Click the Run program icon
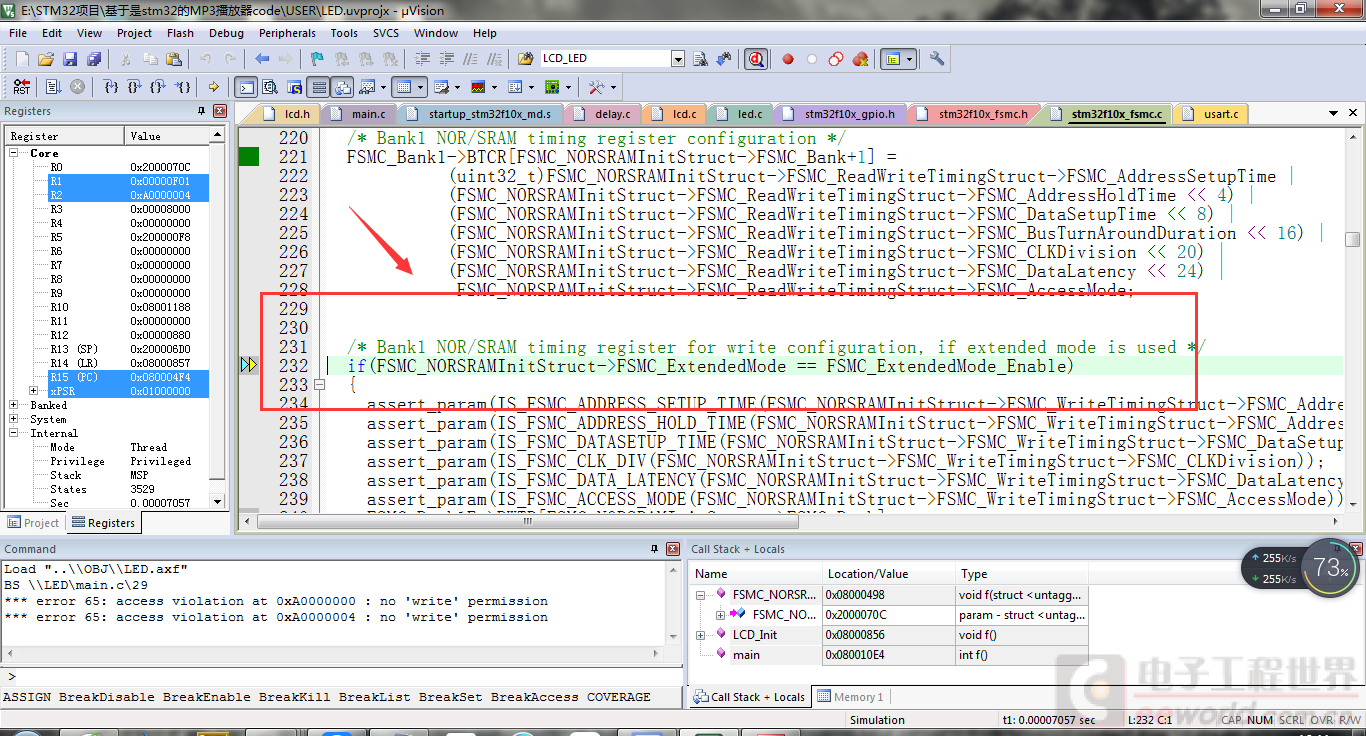 coord(54,87)
